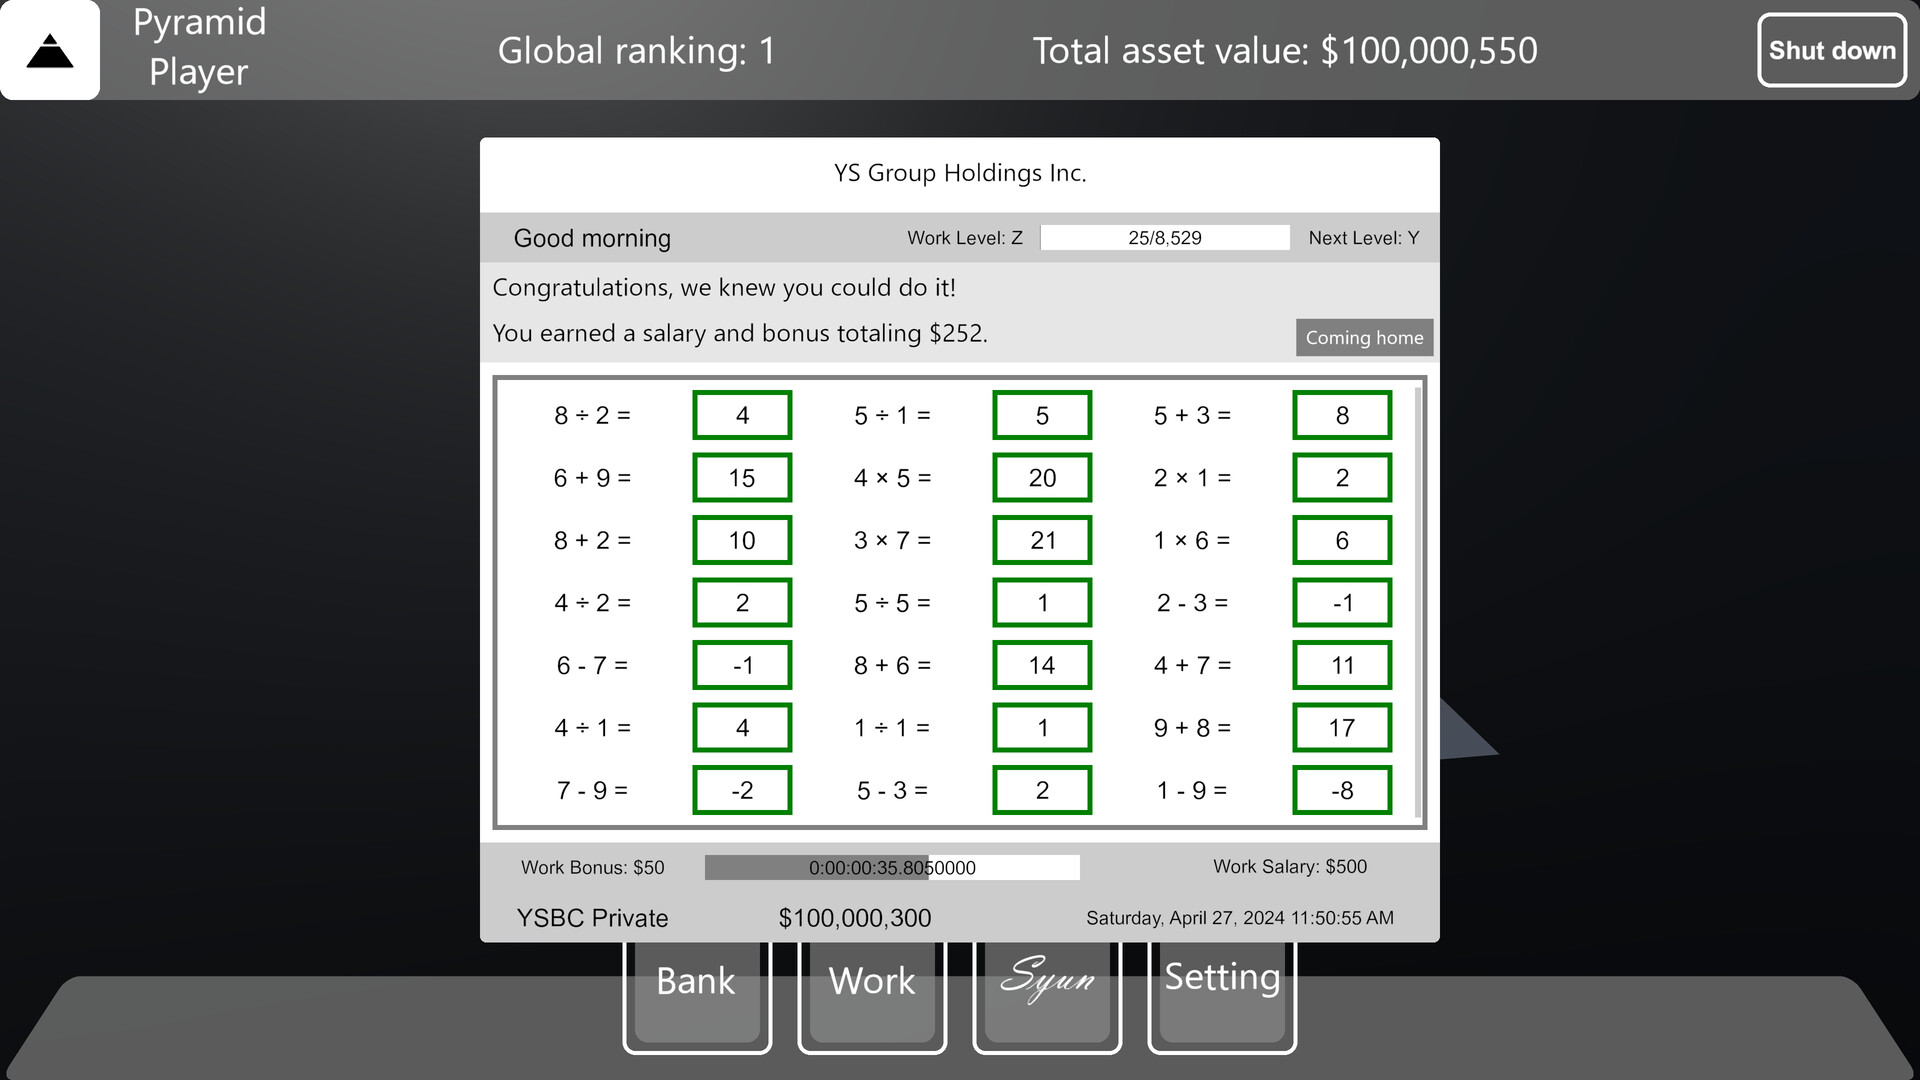This screenshot has height=1080, width=1920.
Task: Click the Pyramid Player triangle logo
Action: click(49, 49)
